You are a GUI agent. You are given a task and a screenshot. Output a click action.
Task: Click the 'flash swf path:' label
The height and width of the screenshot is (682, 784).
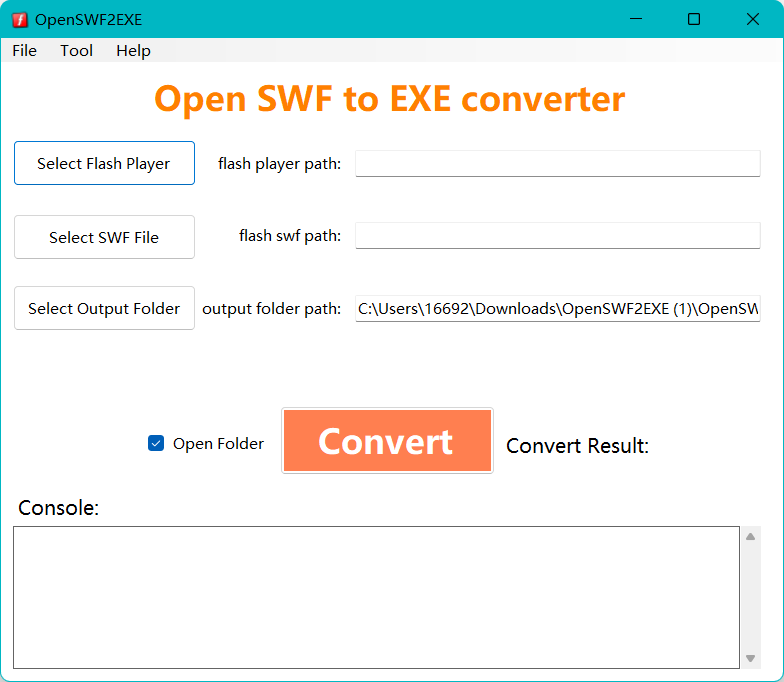(x=290, y=236)
